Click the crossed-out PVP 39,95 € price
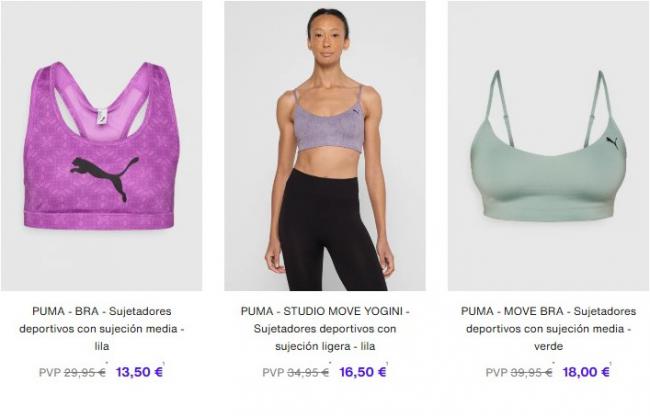The height and width of the screenshot is (416, 650). pos(519,372)
